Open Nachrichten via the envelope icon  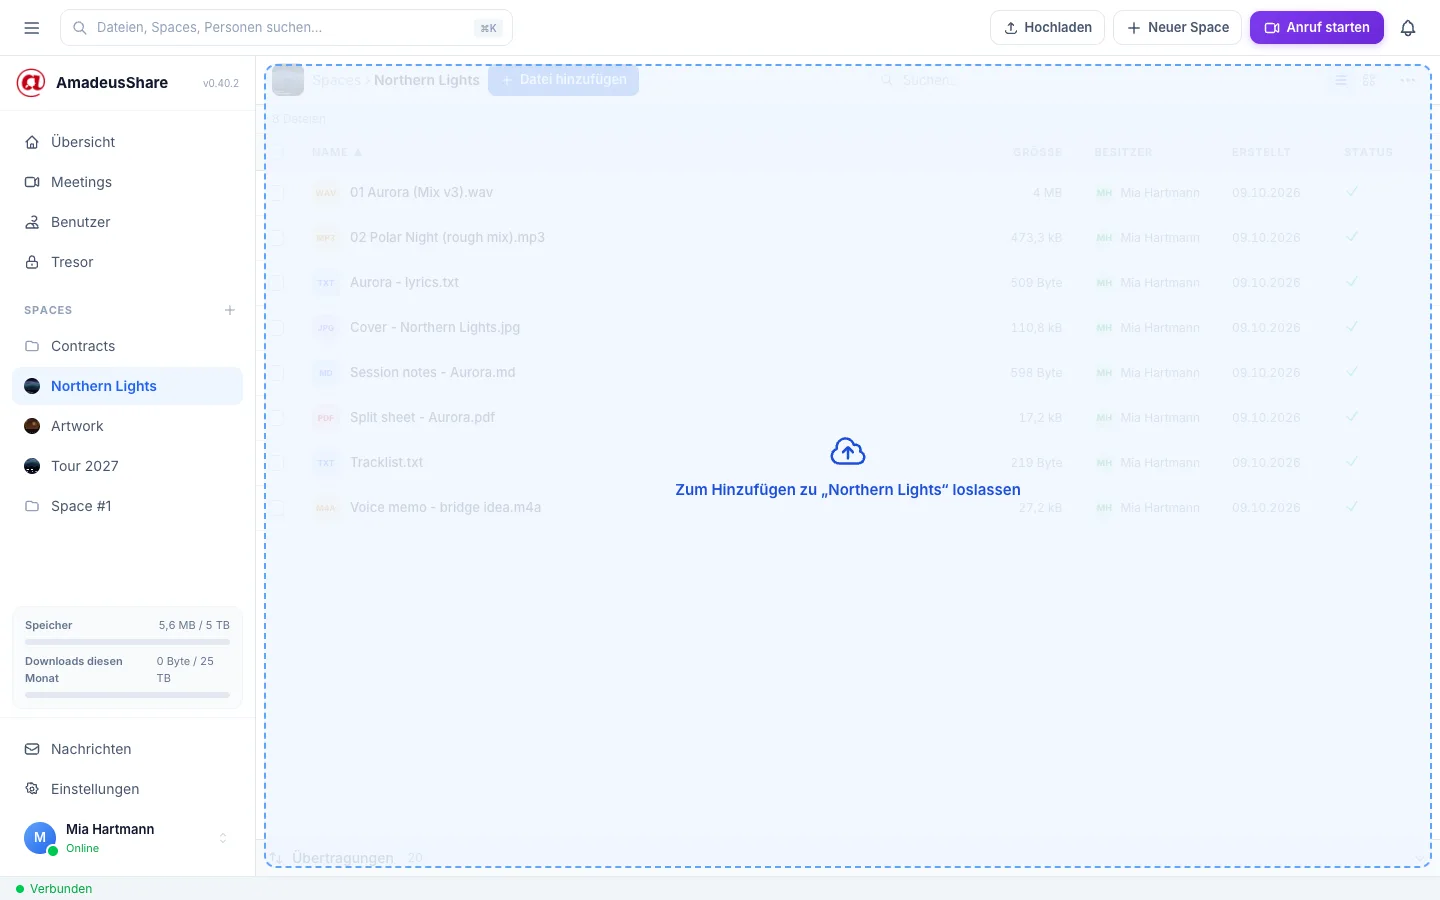32,749
